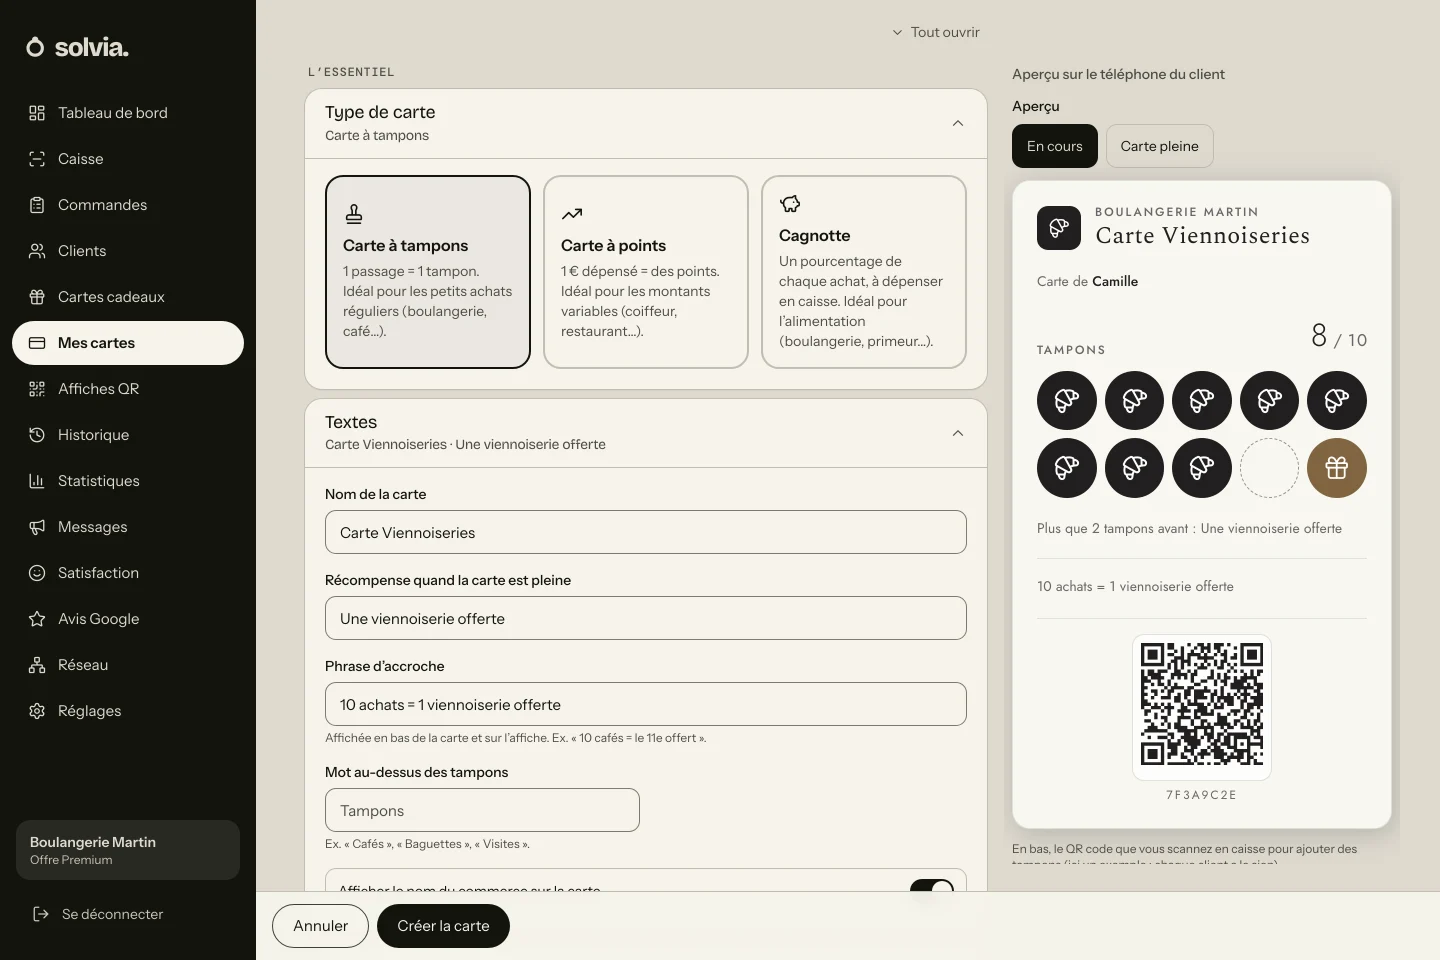The width and height of the screenshot is (1440, 960).
Task: Open Avis Google star icon
Action: (37, 619)
